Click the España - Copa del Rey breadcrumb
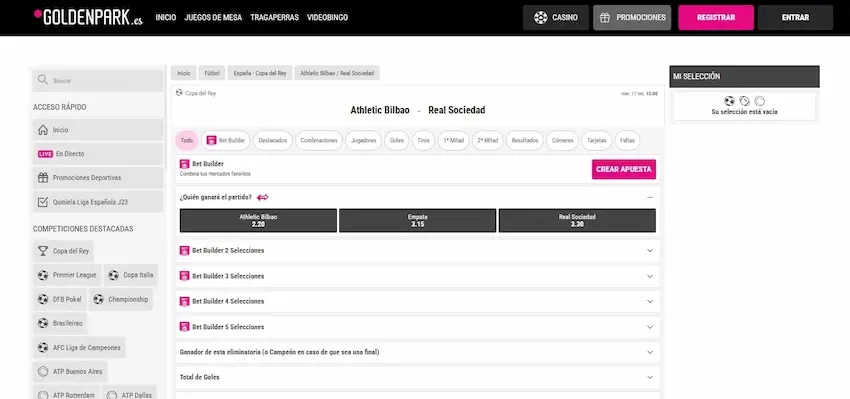Viewport: 850px width, 399px height. (x=260, y=73)
